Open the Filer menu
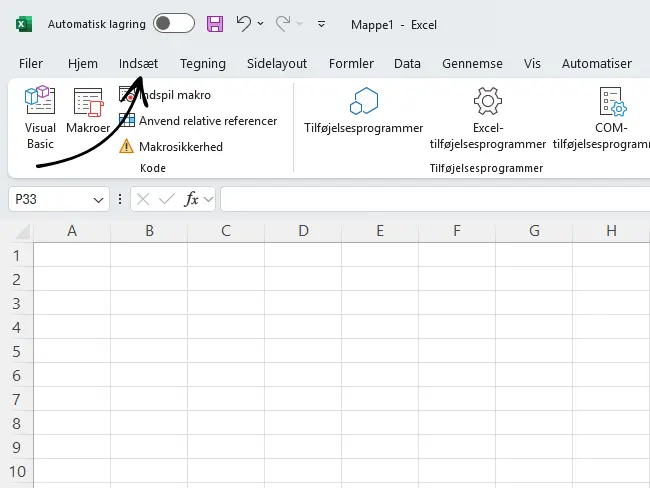The height and width of the screenshot is (488, 650). pos(31,63)
